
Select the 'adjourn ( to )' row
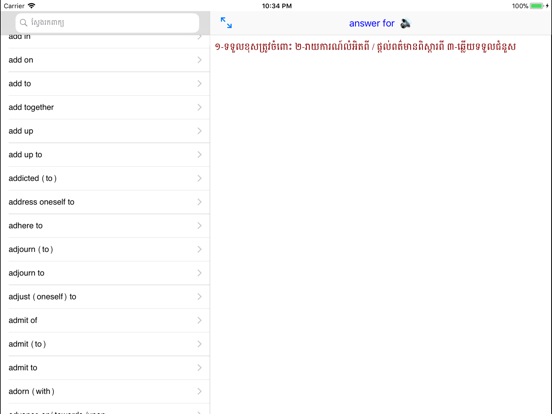(x=105, y=249)
